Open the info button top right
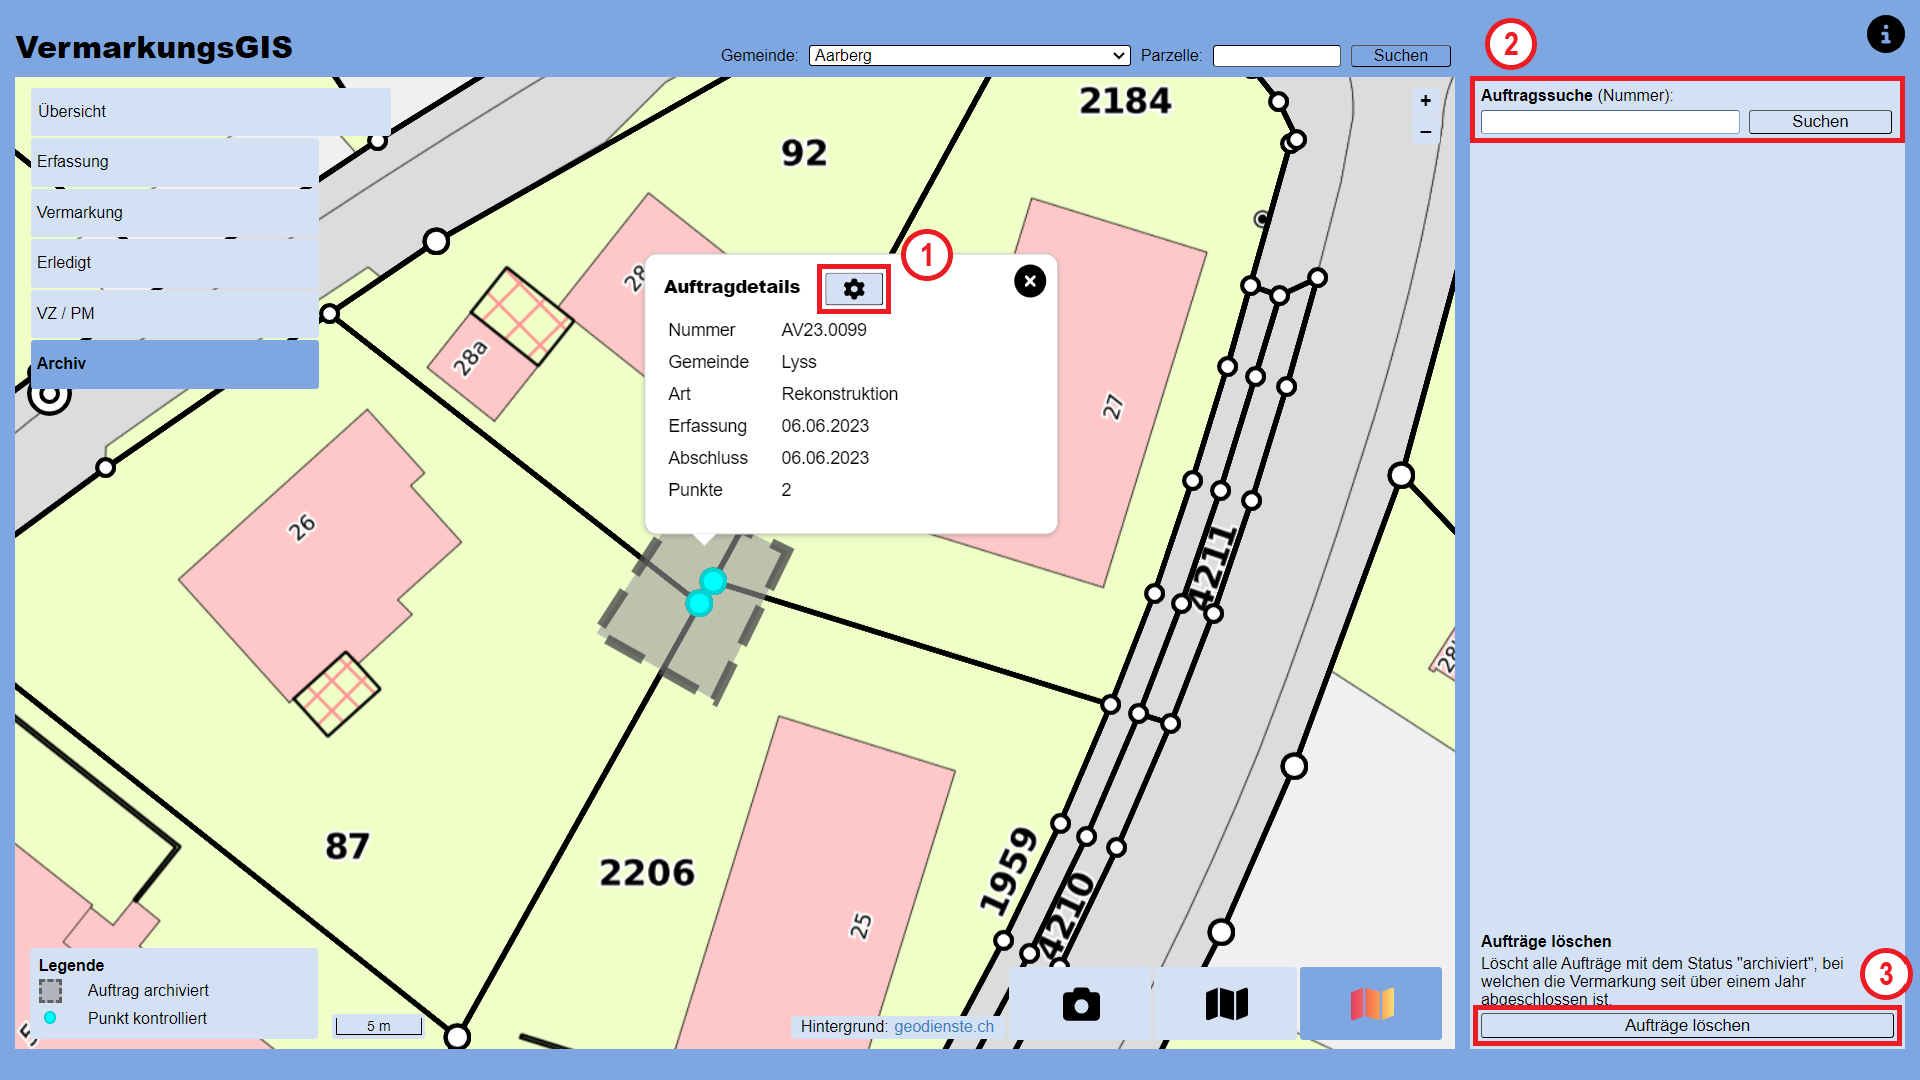 pyautogui.click(x=1886, y=34)
